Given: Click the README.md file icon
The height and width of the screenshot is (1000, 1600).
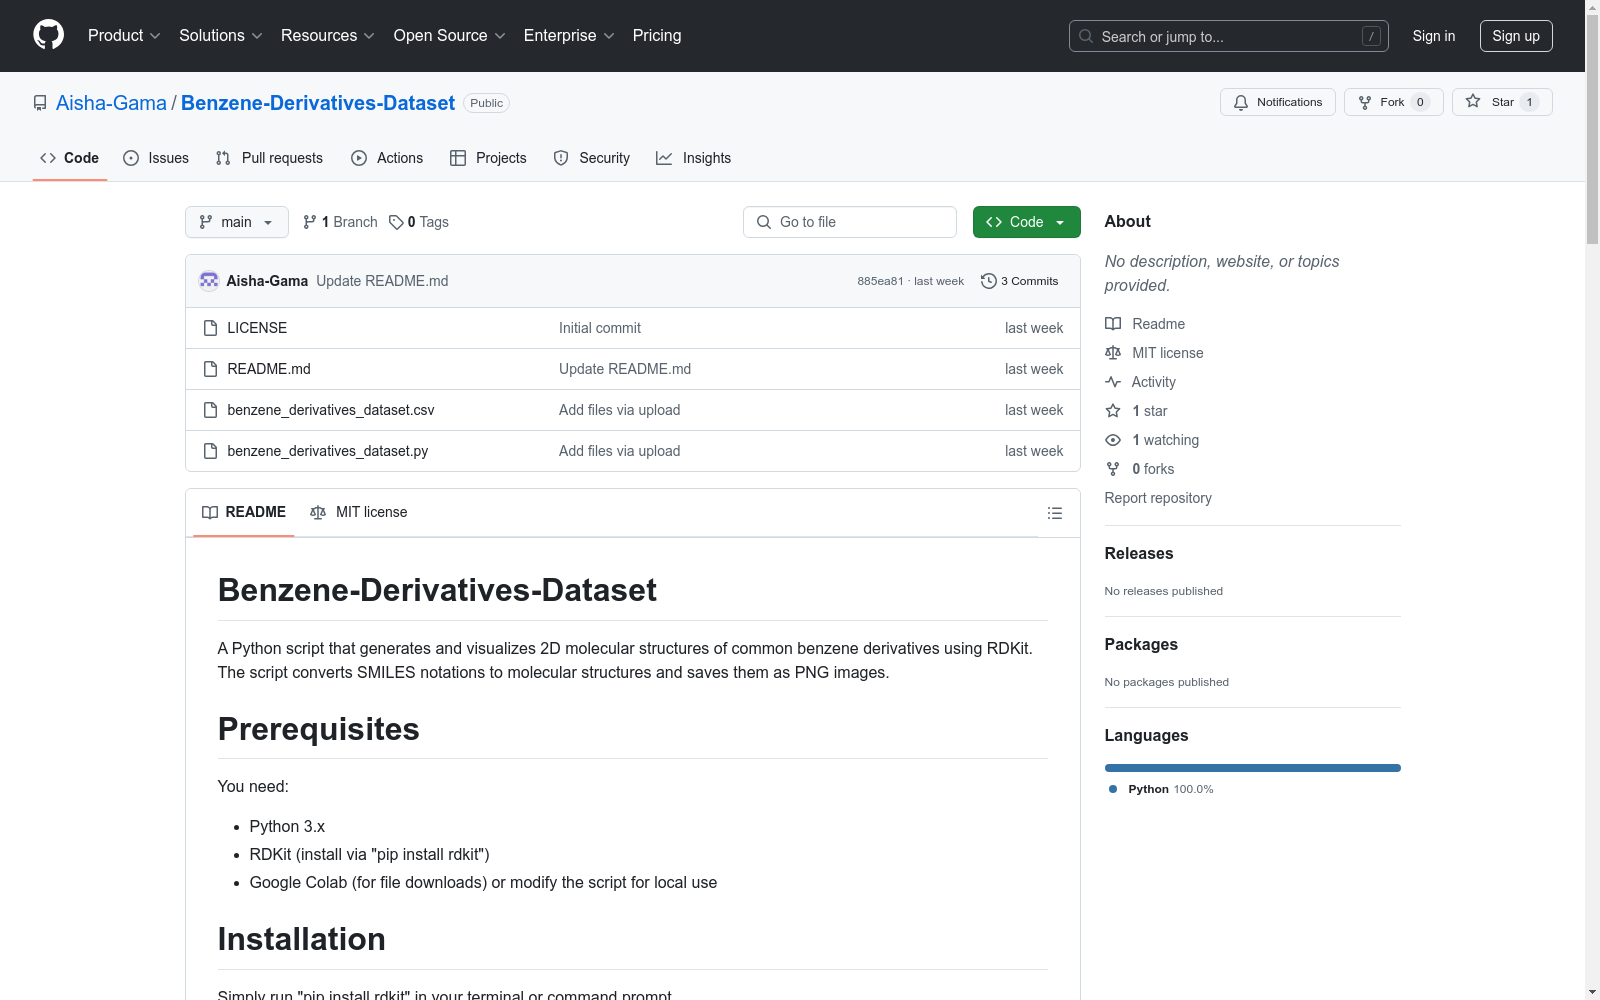Looking at the screenshot, I should pyautogui.click(x=210, y=369).
